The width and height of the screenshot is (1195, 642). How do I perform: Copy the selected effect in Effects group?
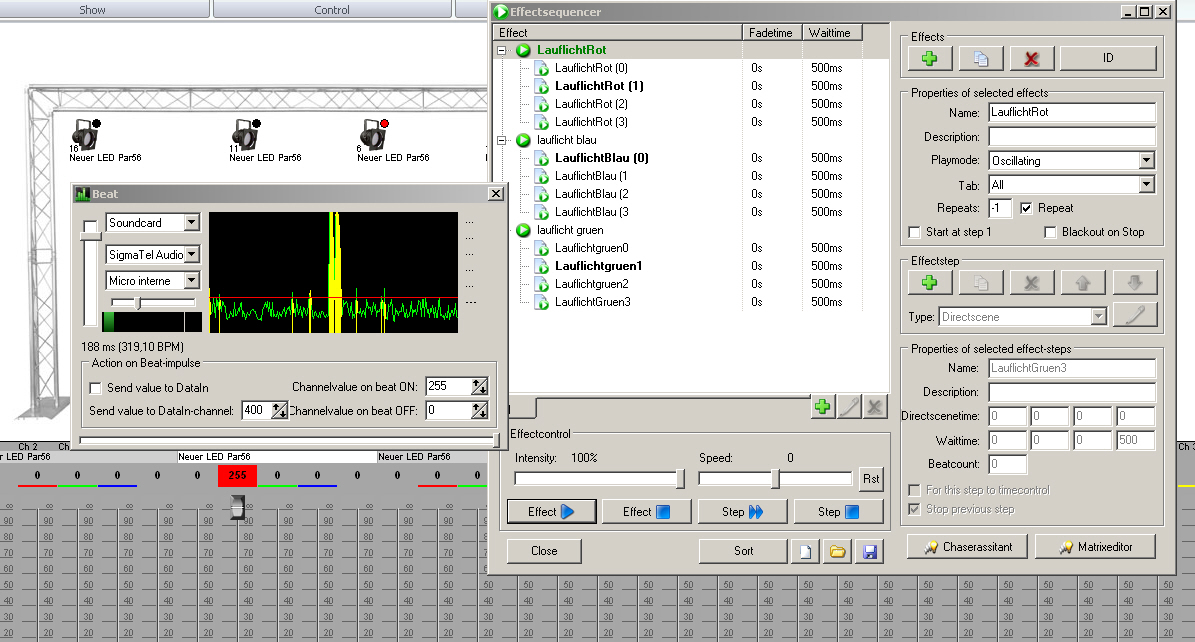click(980, 59)
